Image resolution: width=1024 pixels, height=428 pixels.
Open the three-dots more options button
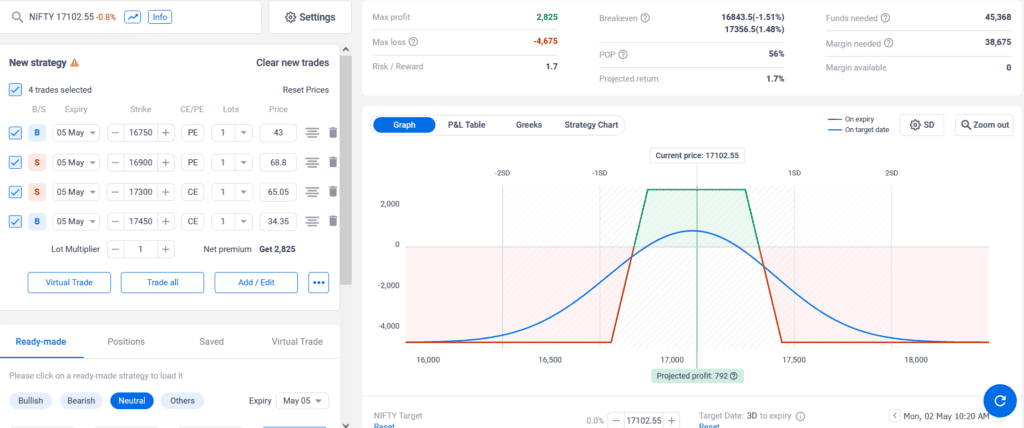click(x=319, y=282)
